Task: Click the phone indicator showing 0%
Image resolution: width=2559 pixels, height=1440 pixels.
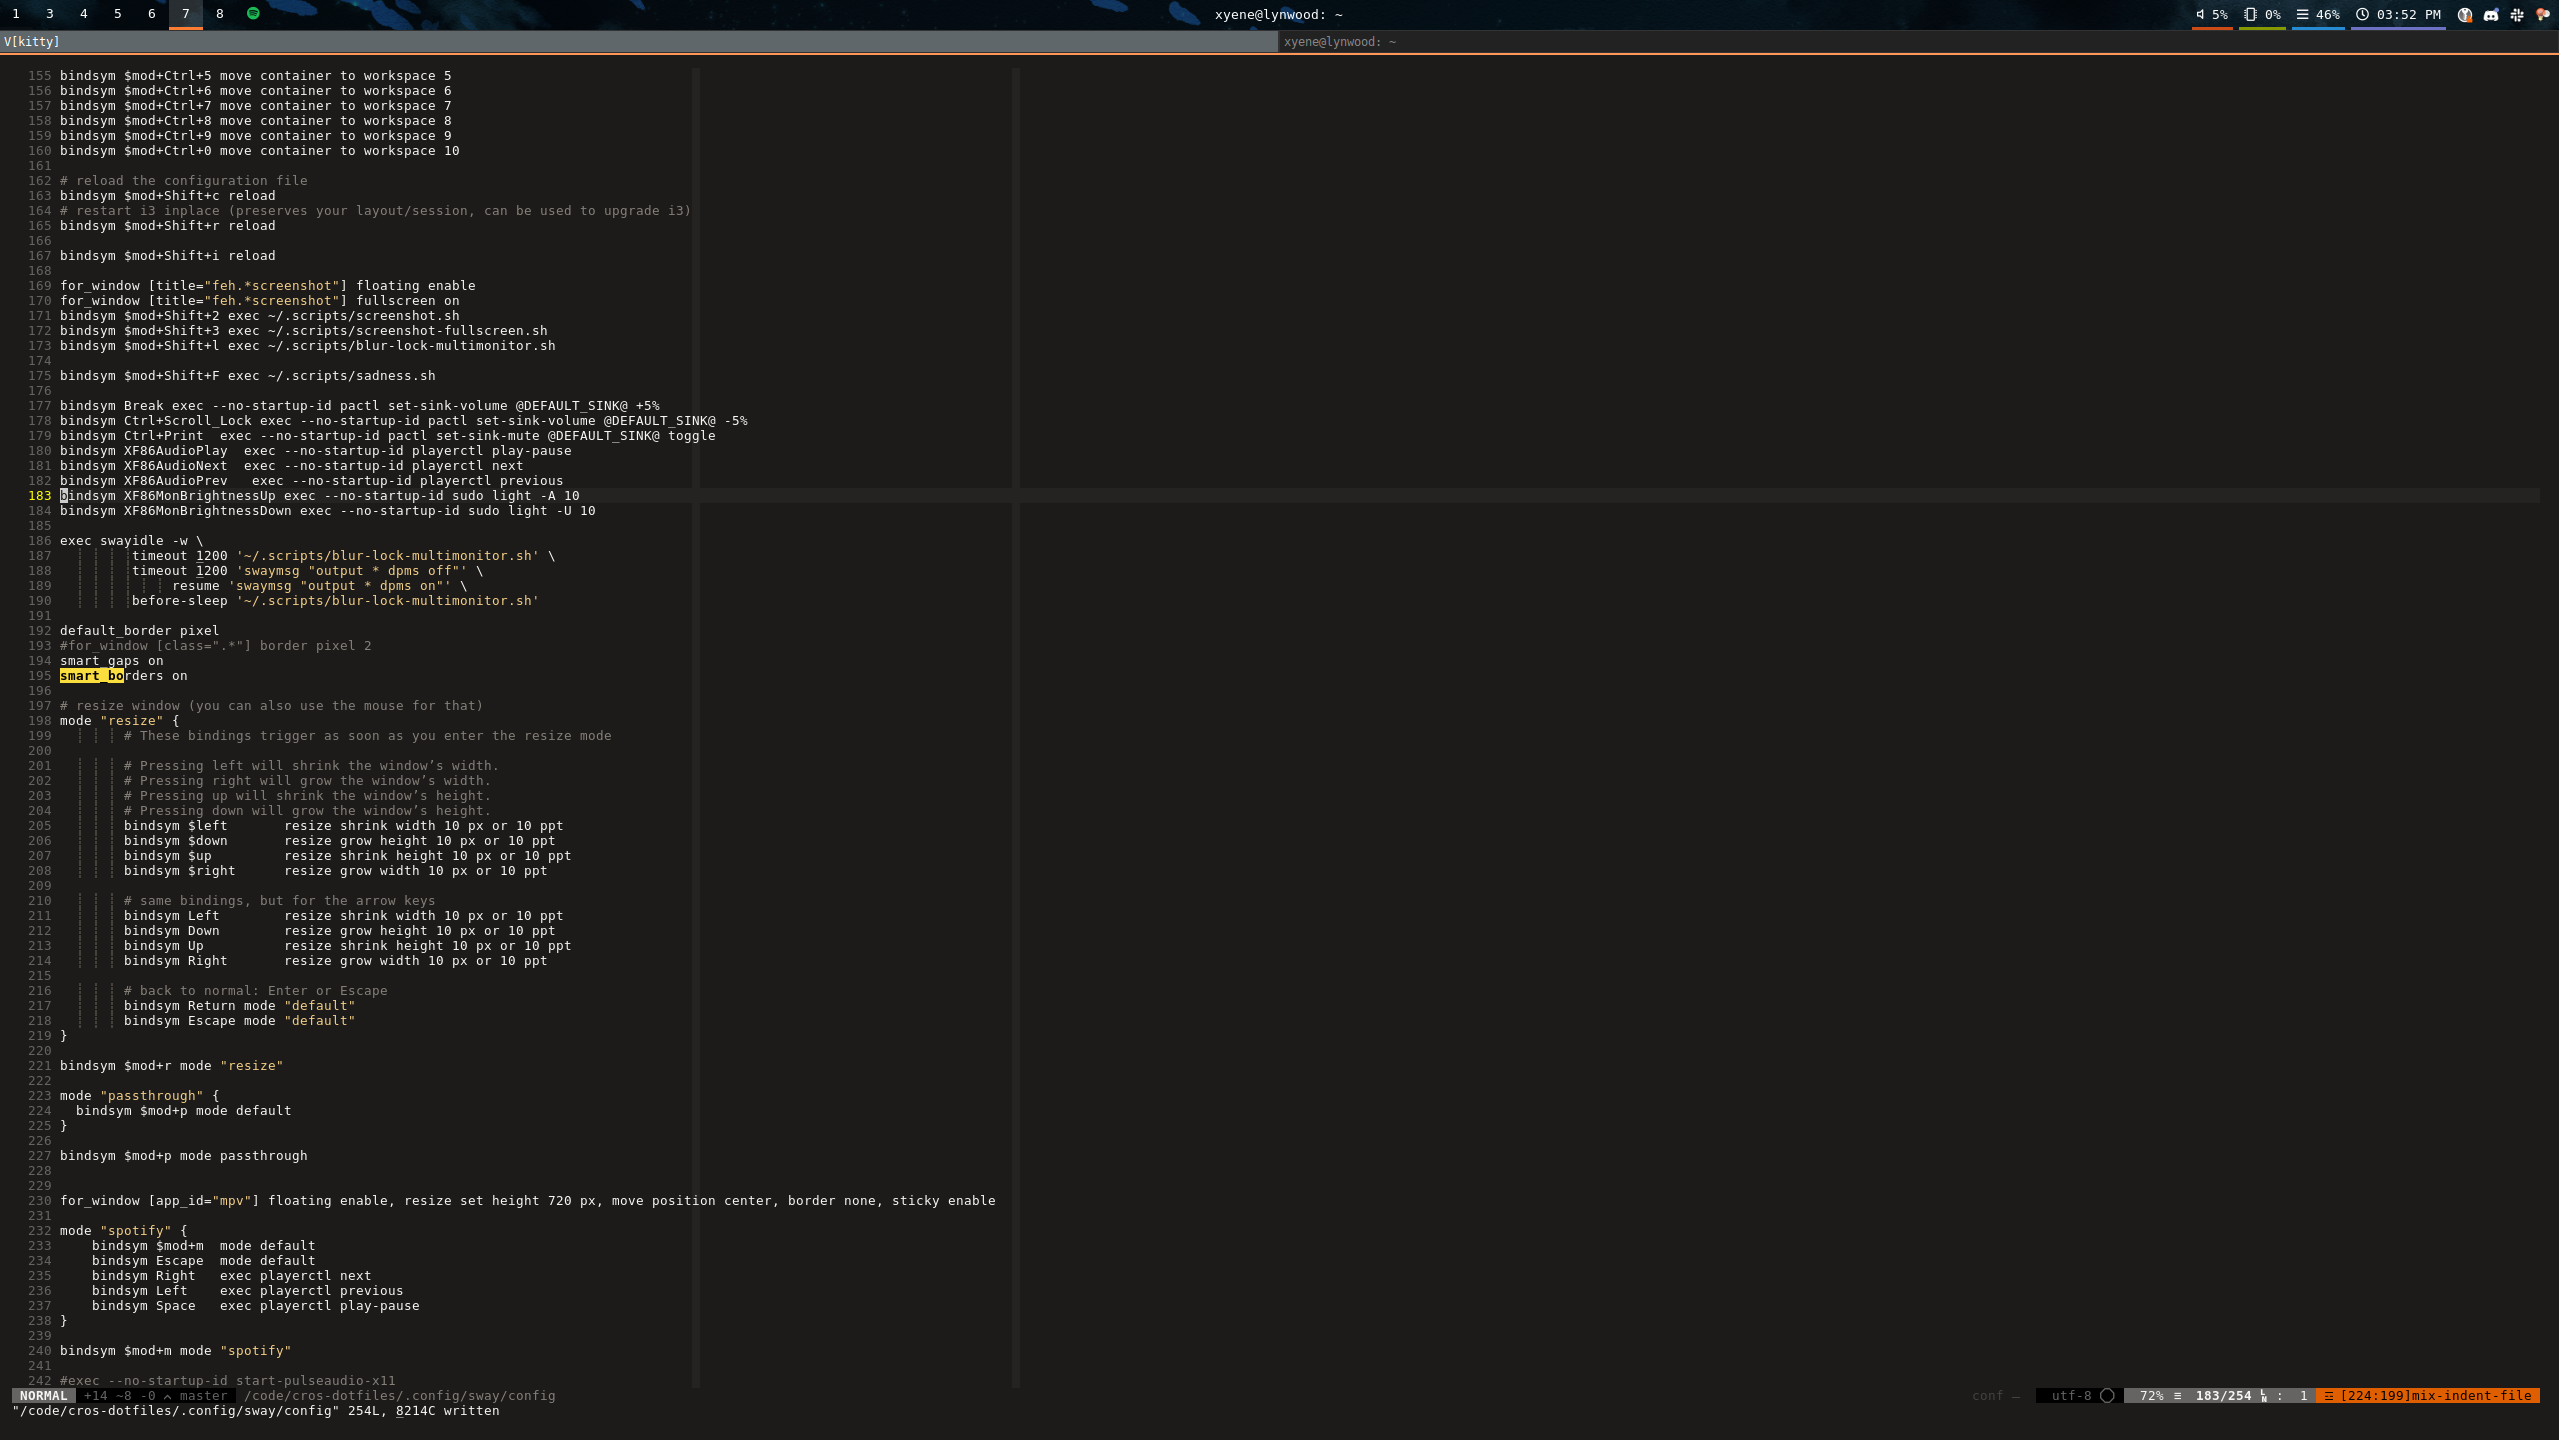Action: (x=2262, y=14)
